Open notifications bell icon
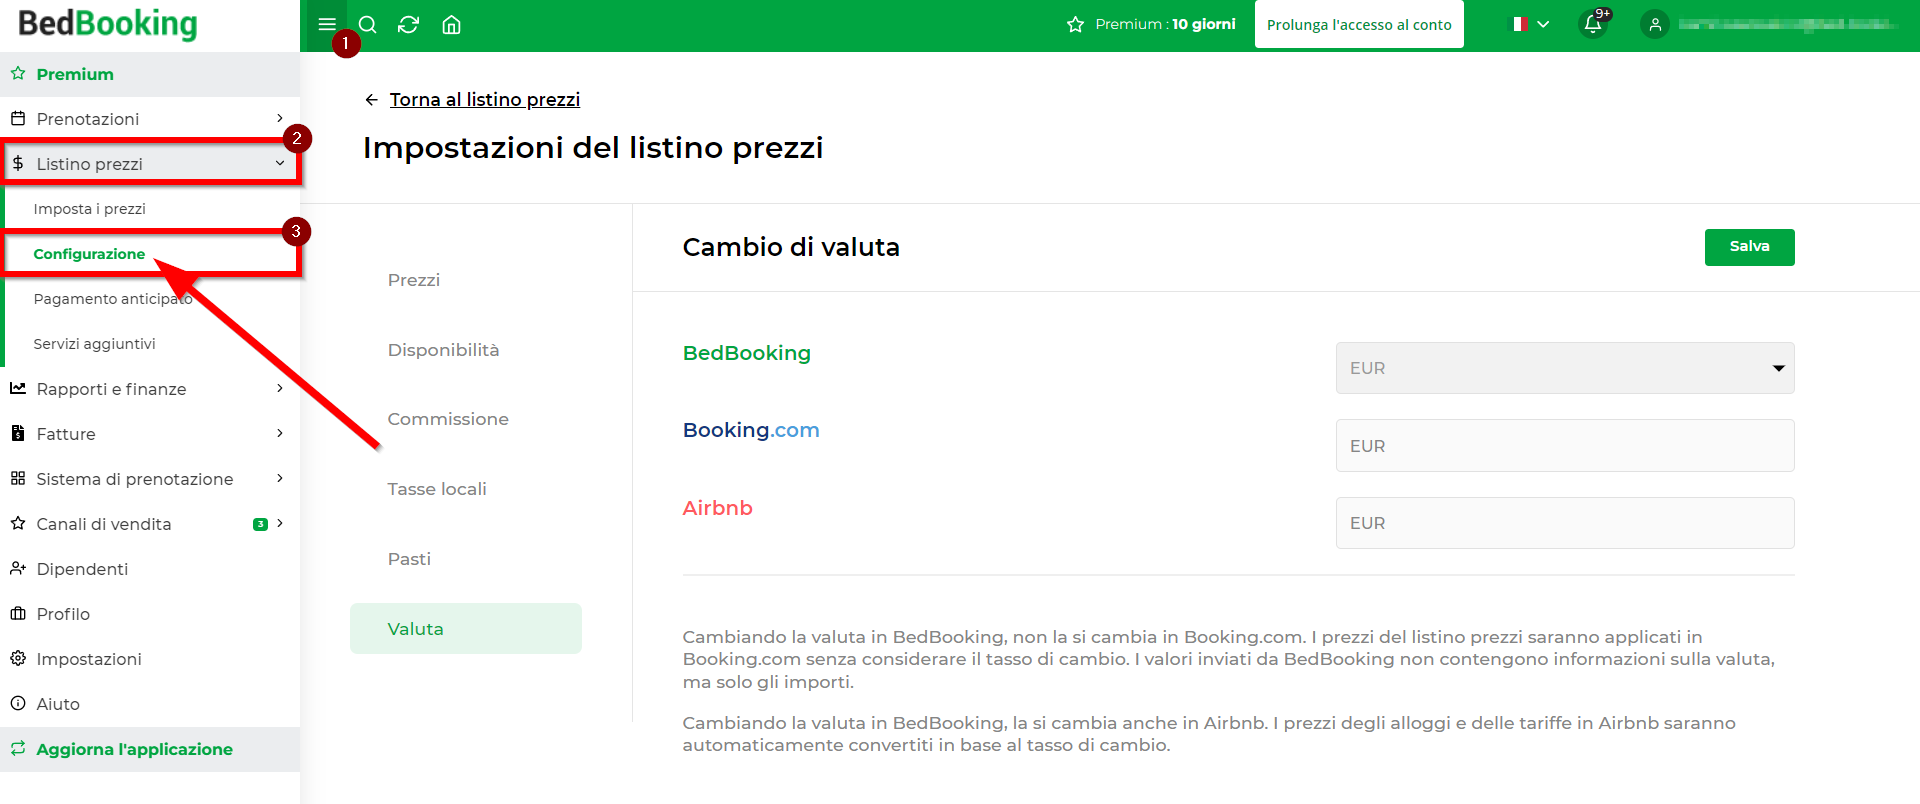This screenshot has height=804, width=1920. (x=1593, y=24)
